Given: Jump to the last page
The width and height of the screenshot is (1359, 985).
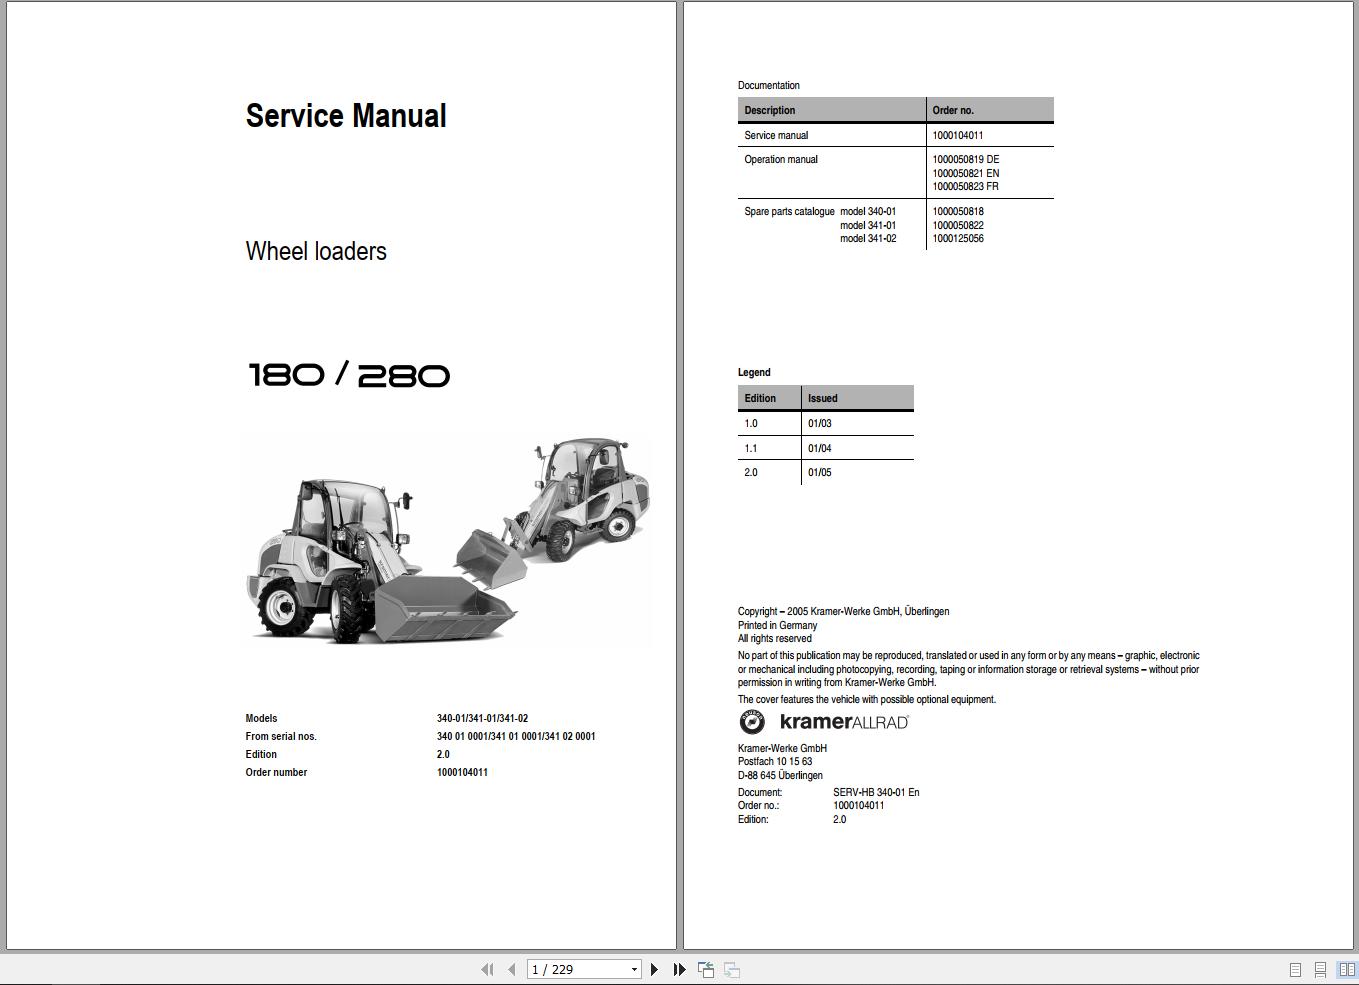Looking at the screenshot, I should pyautogui.click(x=679, y=969).
